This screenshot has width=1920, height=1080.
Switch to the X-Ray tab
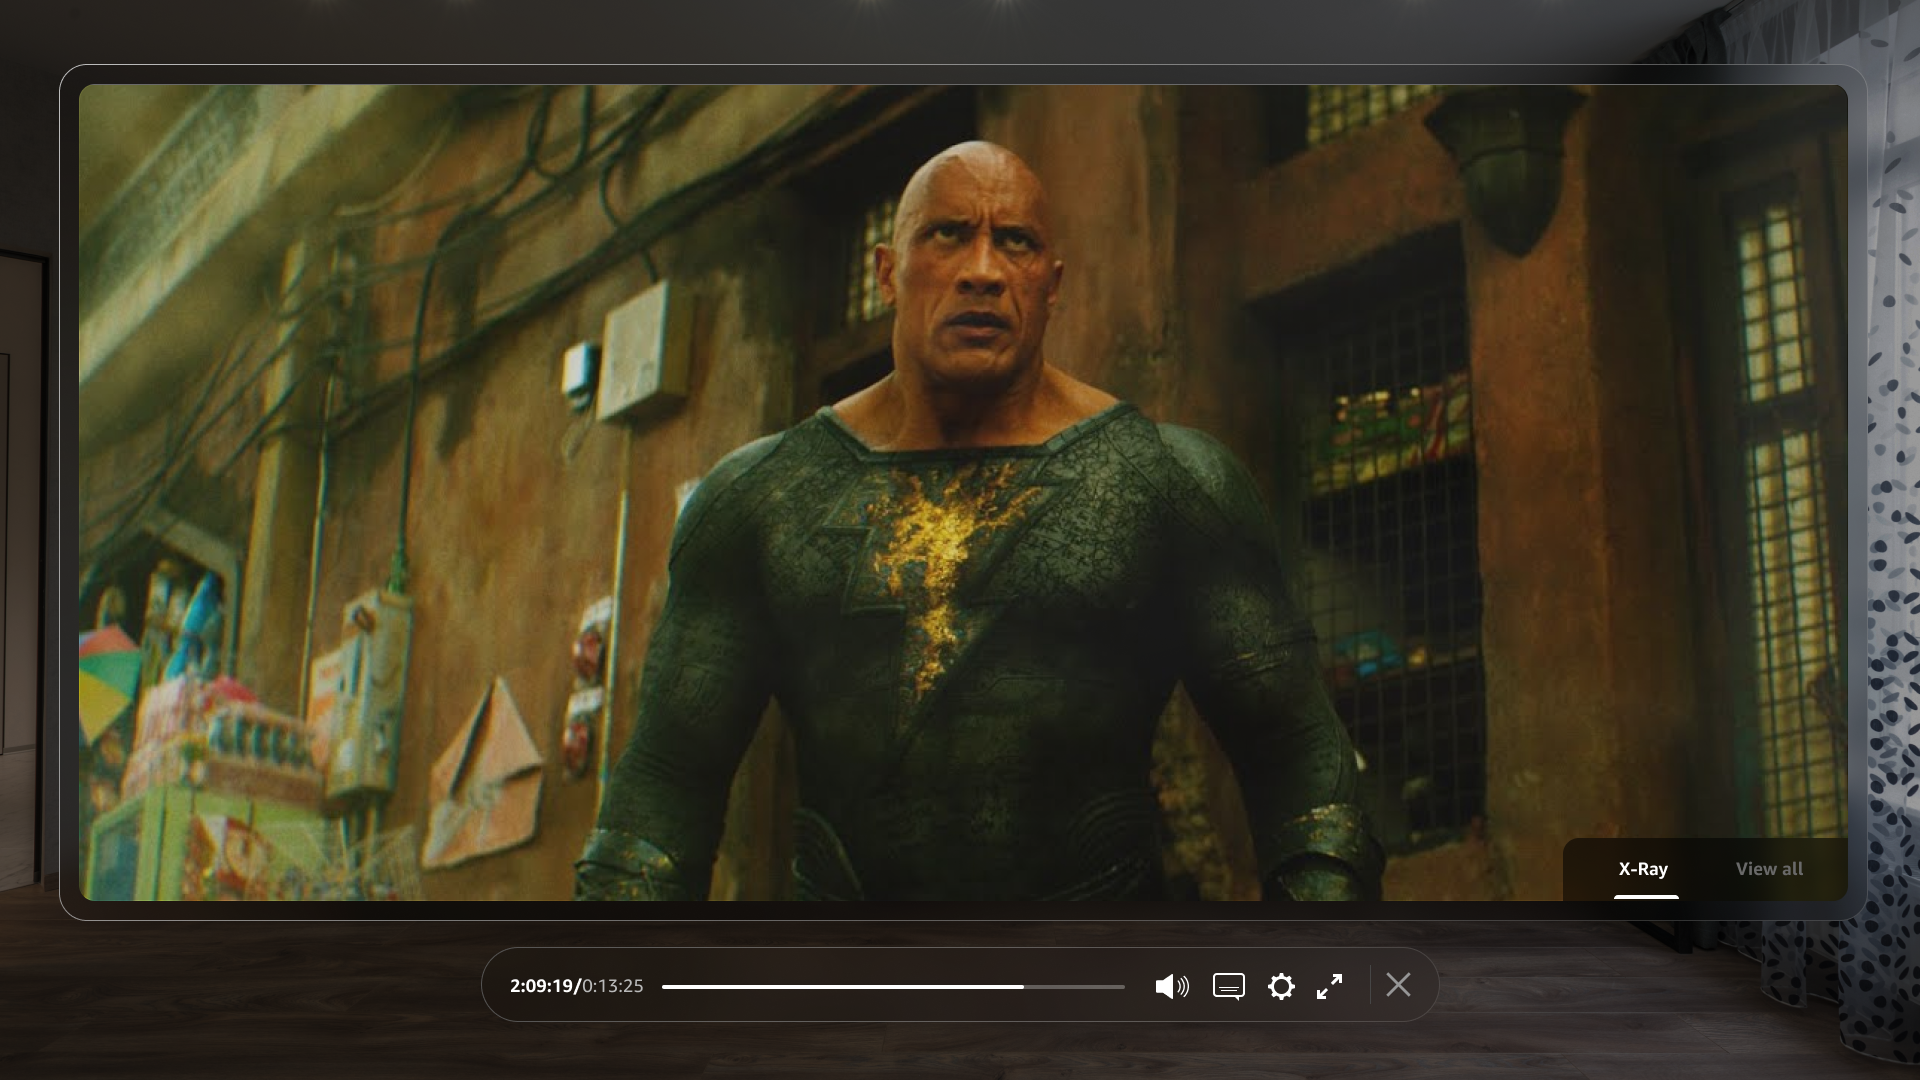click(x=1643, y=869)
